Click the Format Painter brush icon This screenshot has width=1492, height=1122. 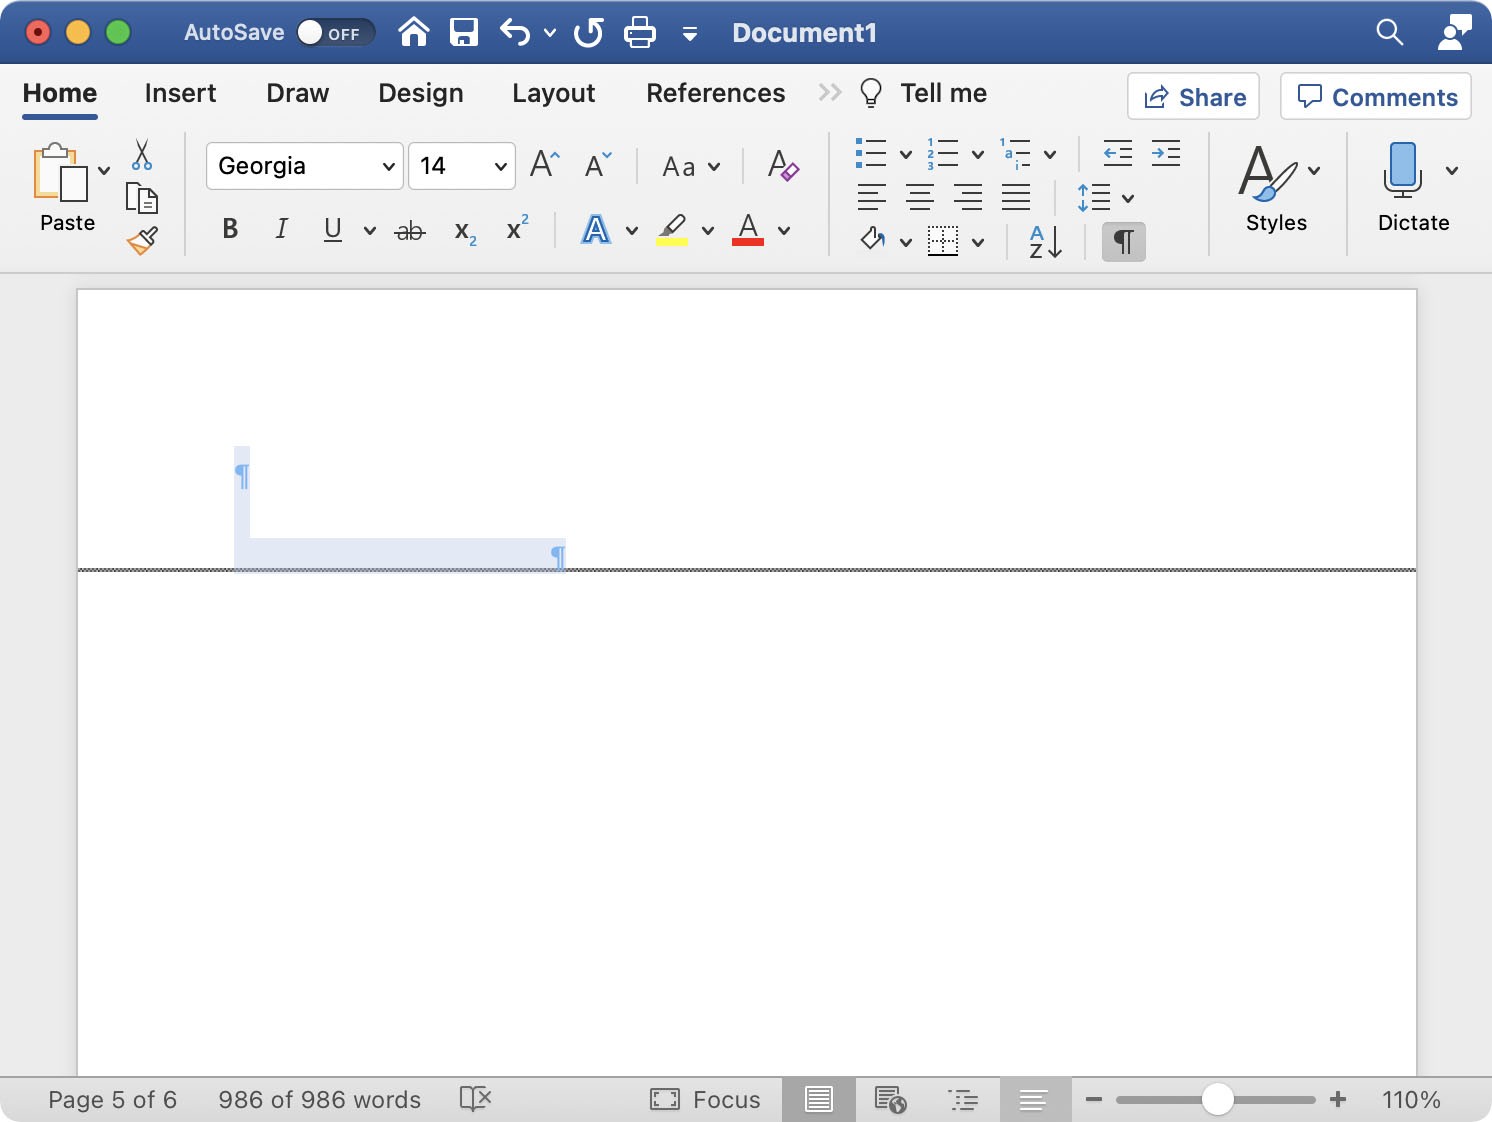[x=142, y=240]
